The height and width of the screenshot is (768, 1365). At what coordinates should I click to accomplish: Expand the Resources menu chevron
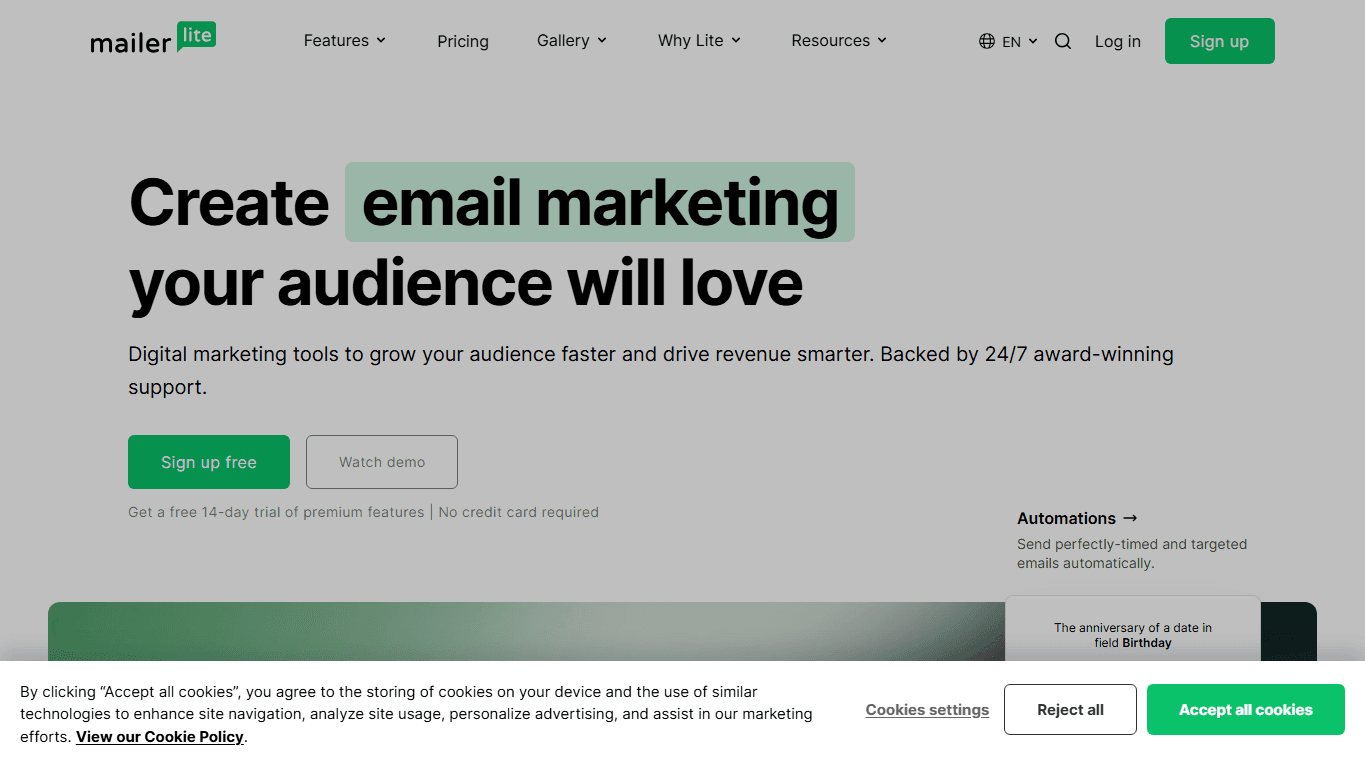coord(882,41)
